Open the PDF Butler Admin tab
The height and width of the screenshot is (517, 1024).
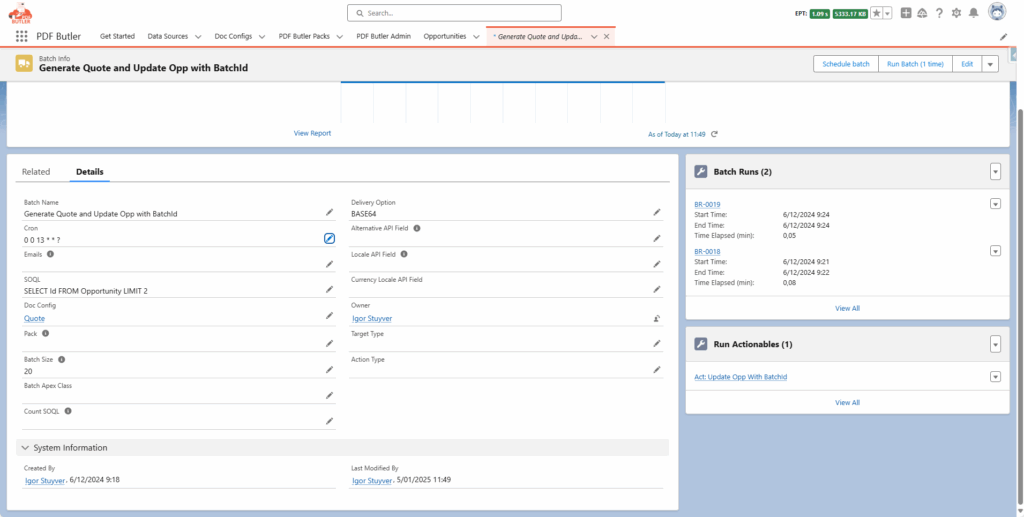383,37
